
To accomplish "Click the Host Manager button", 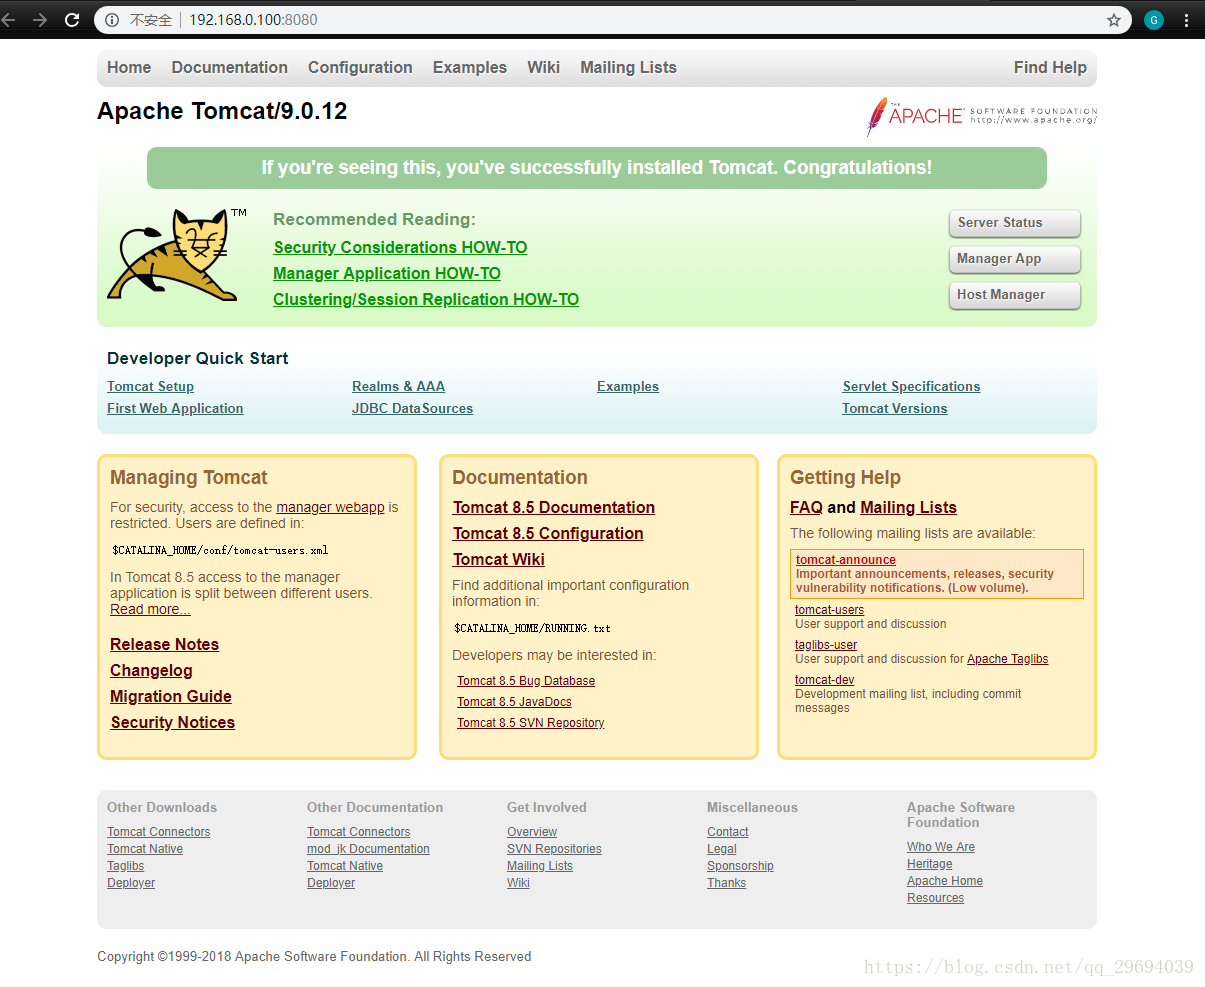I will [1014, 295].
